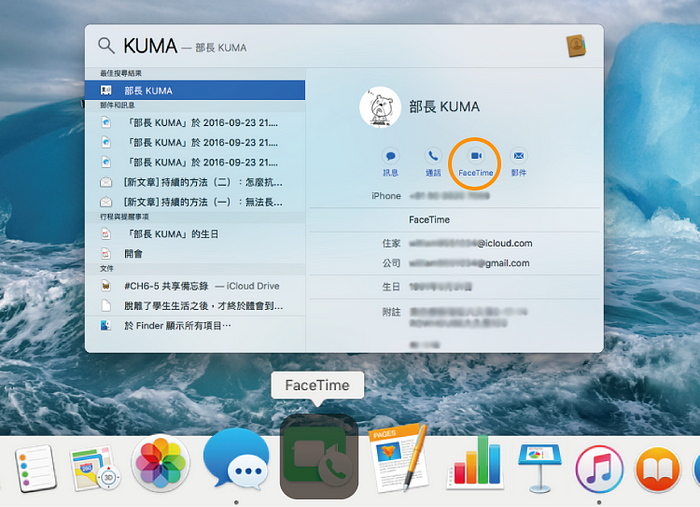This screenshot has width=700, height=507.
Task: Click contact card icon in top hit row
Action: (x=106, y=91)
